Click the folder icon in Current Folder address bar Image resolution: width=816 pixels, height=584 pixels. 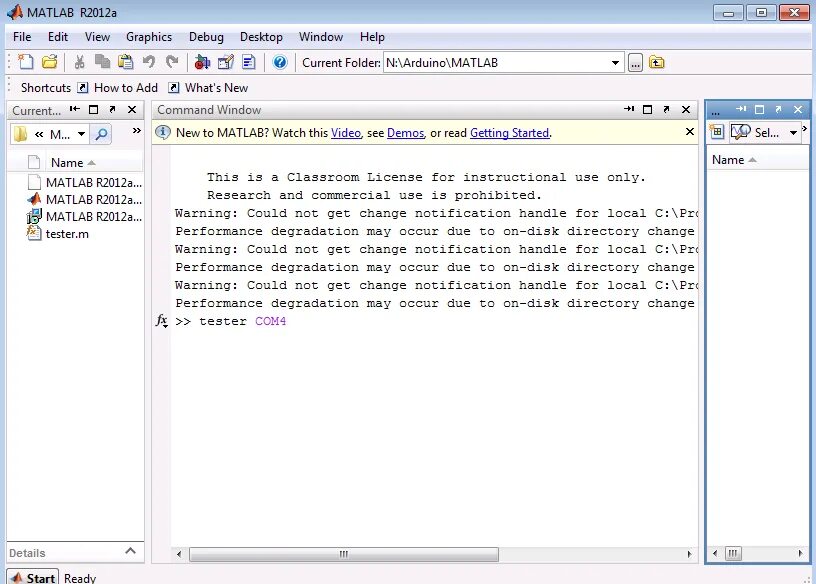[20, 134]
